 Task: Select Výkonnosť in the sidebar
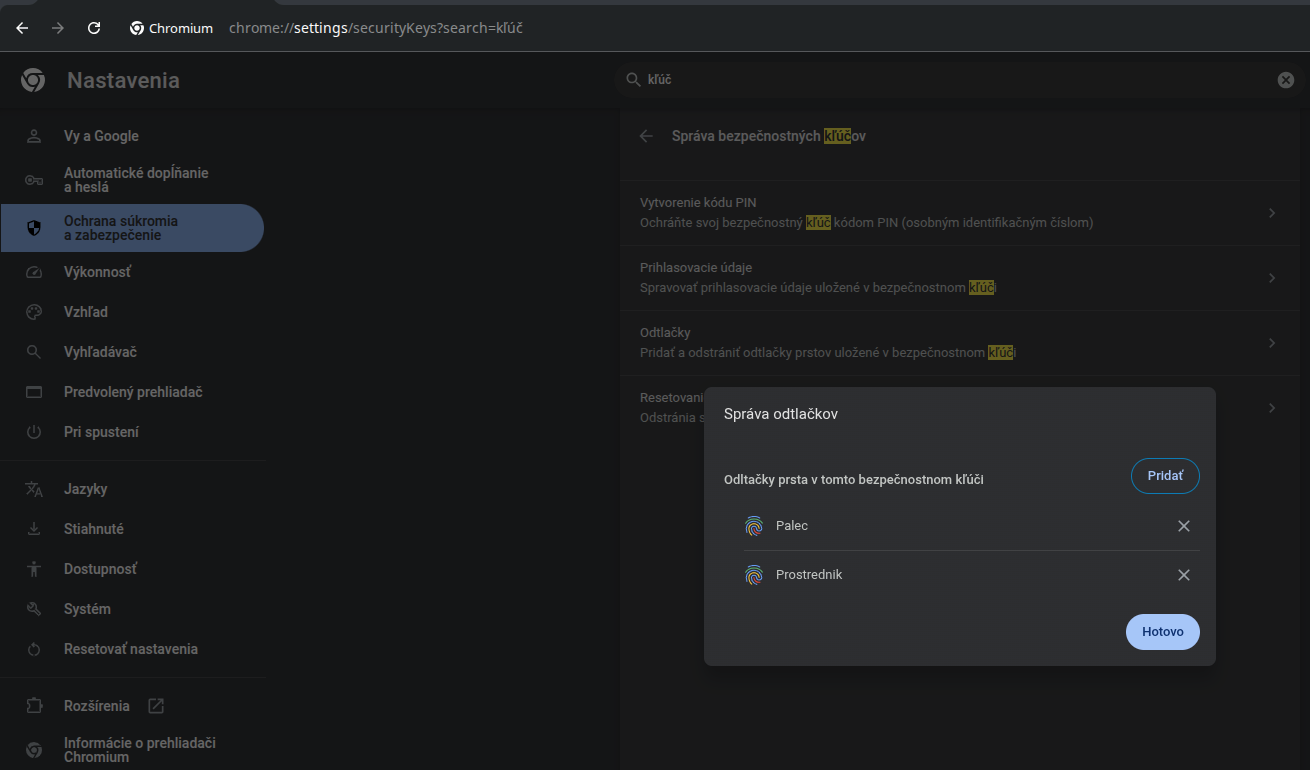97,272
